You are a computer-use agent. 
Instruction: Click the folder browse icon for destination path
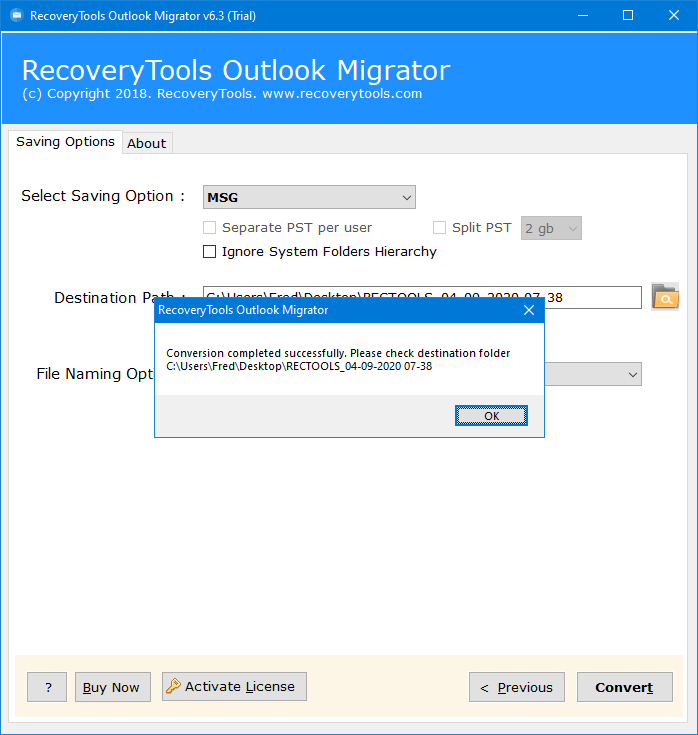(x=665, y=297)
